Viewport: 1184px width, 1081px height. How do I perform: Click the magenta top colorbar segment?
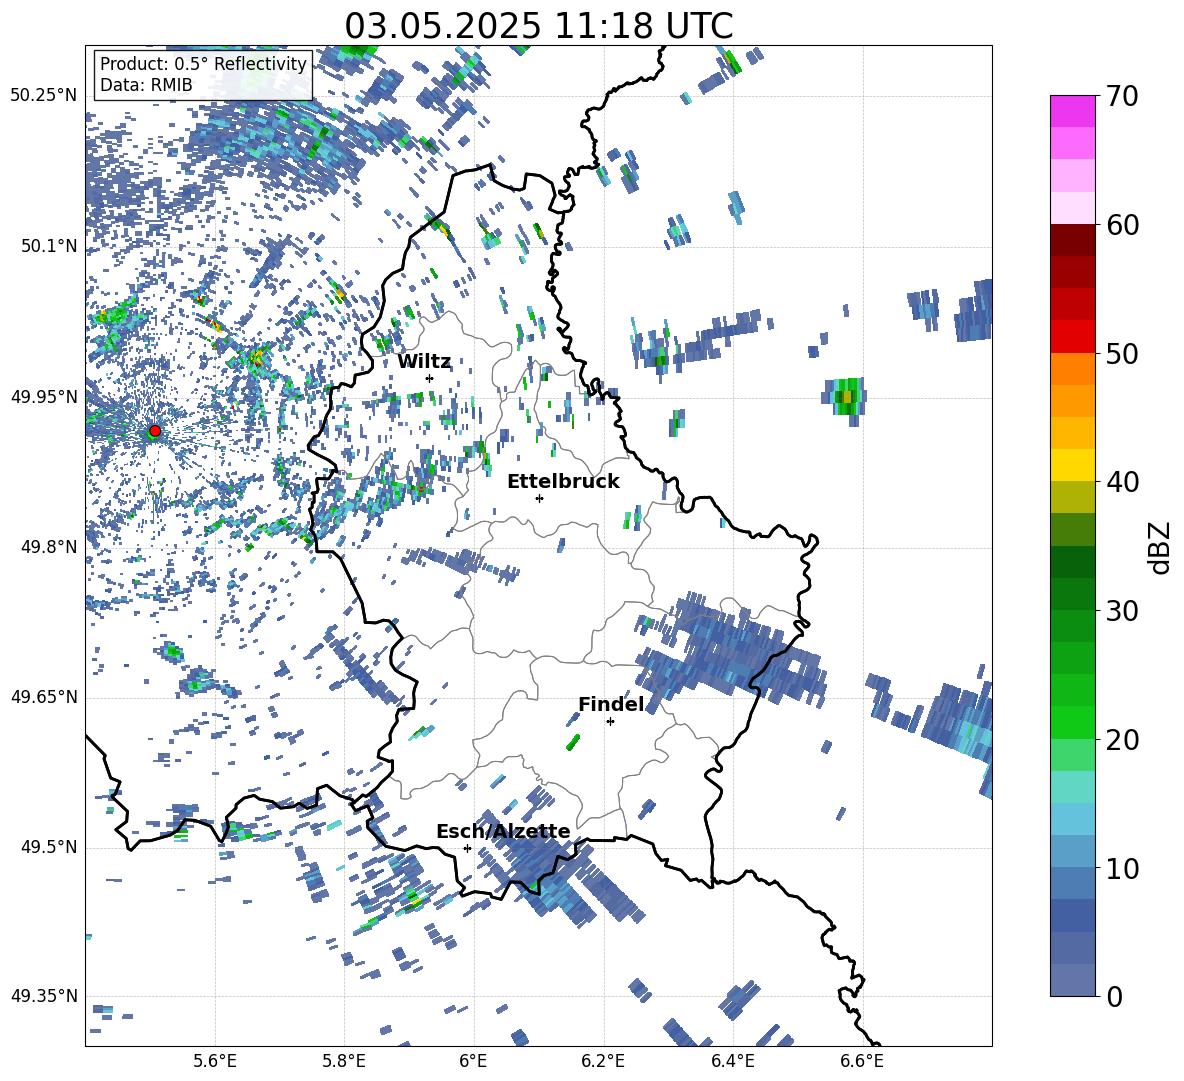(x=1073, y=112)
